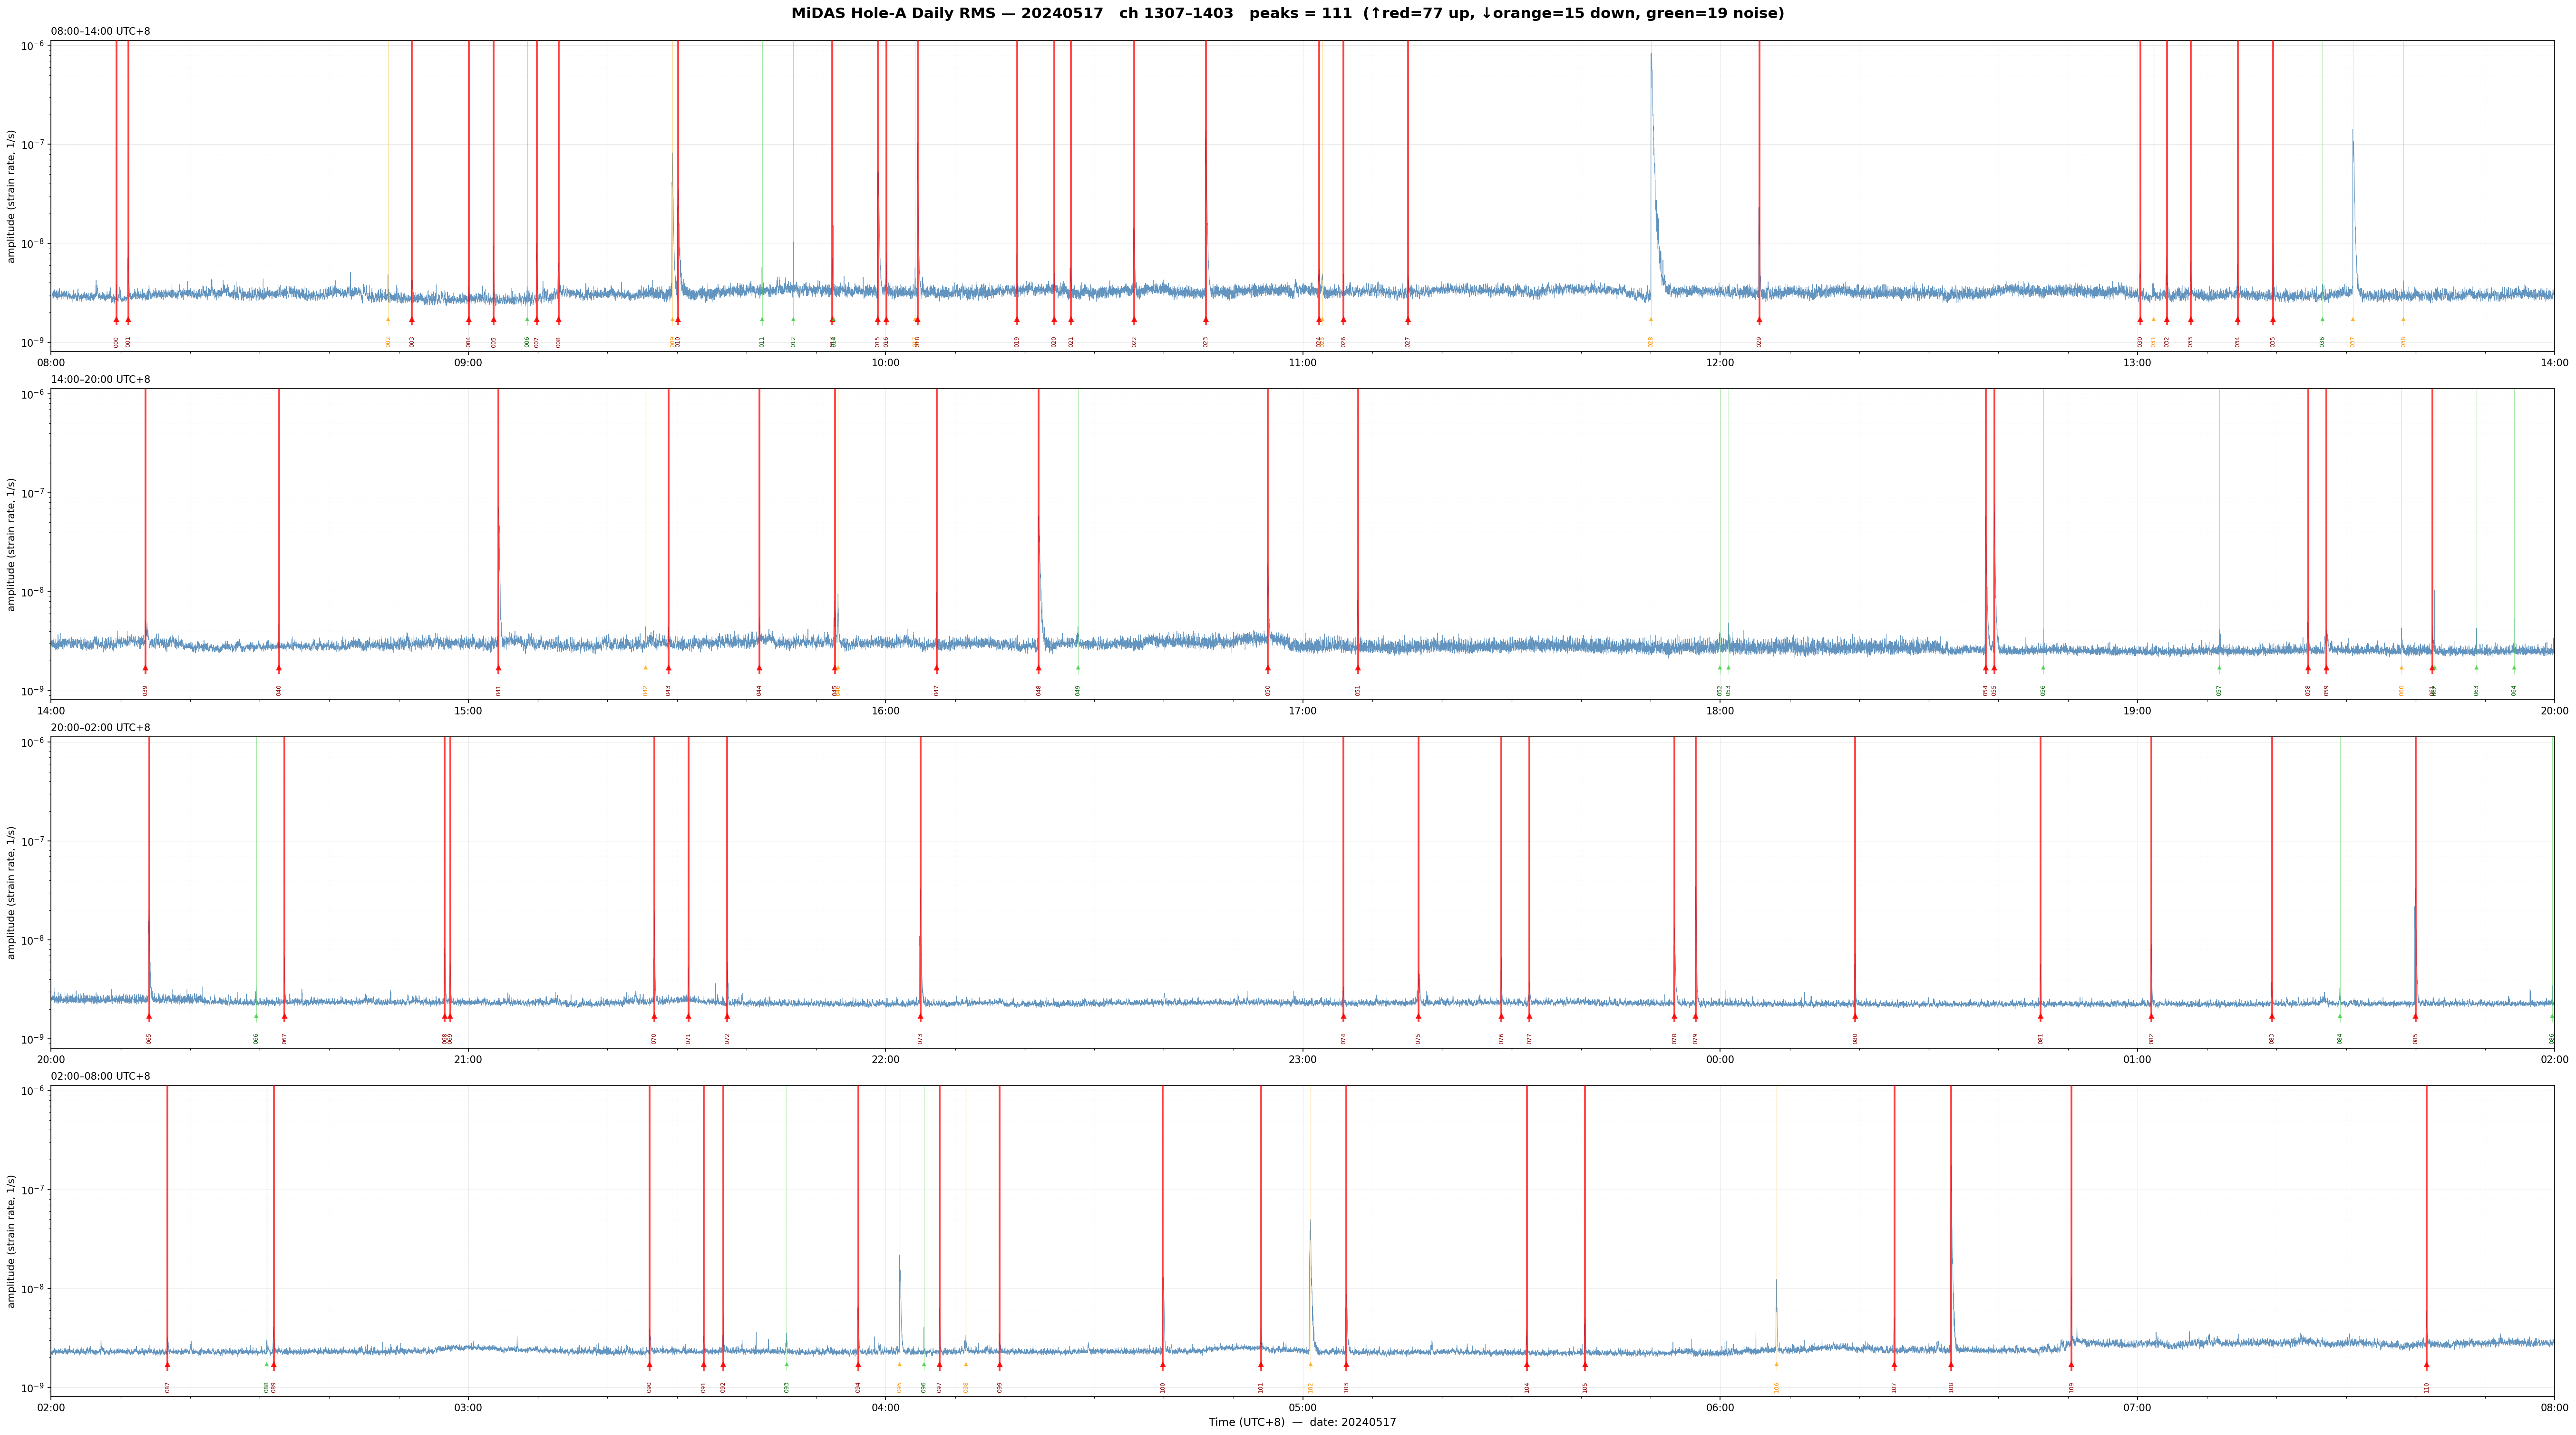Viewport: 2576px width, 1435px height.
Task: Click the "02:00–08:00 UTC+8" panel heading
Action: (101, 1076)
